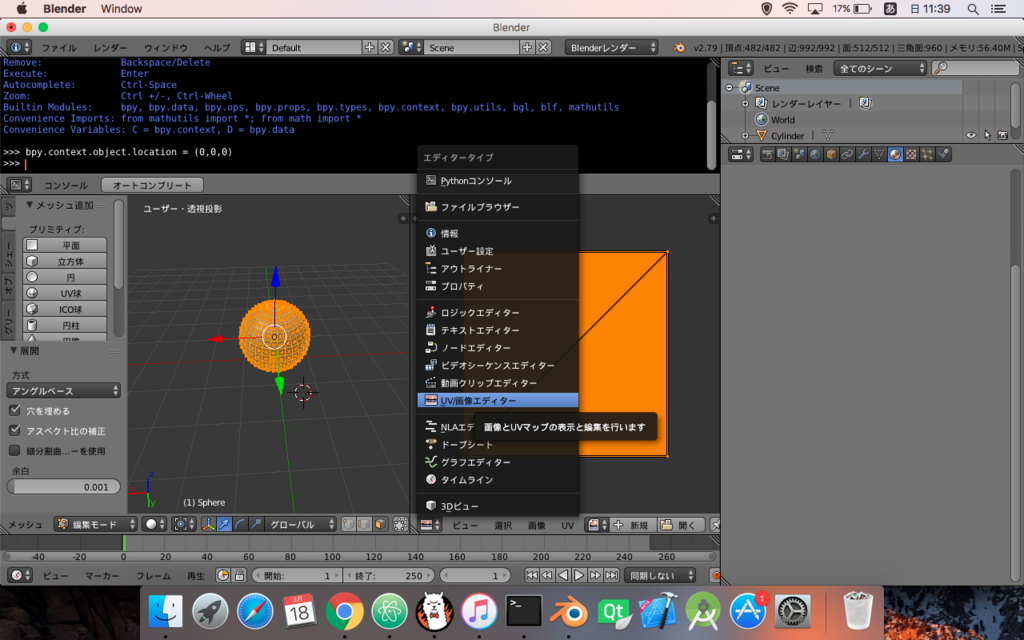1024x640 pixels.
Task: Select face select mode icon
Action: click(x=380, y=524)
